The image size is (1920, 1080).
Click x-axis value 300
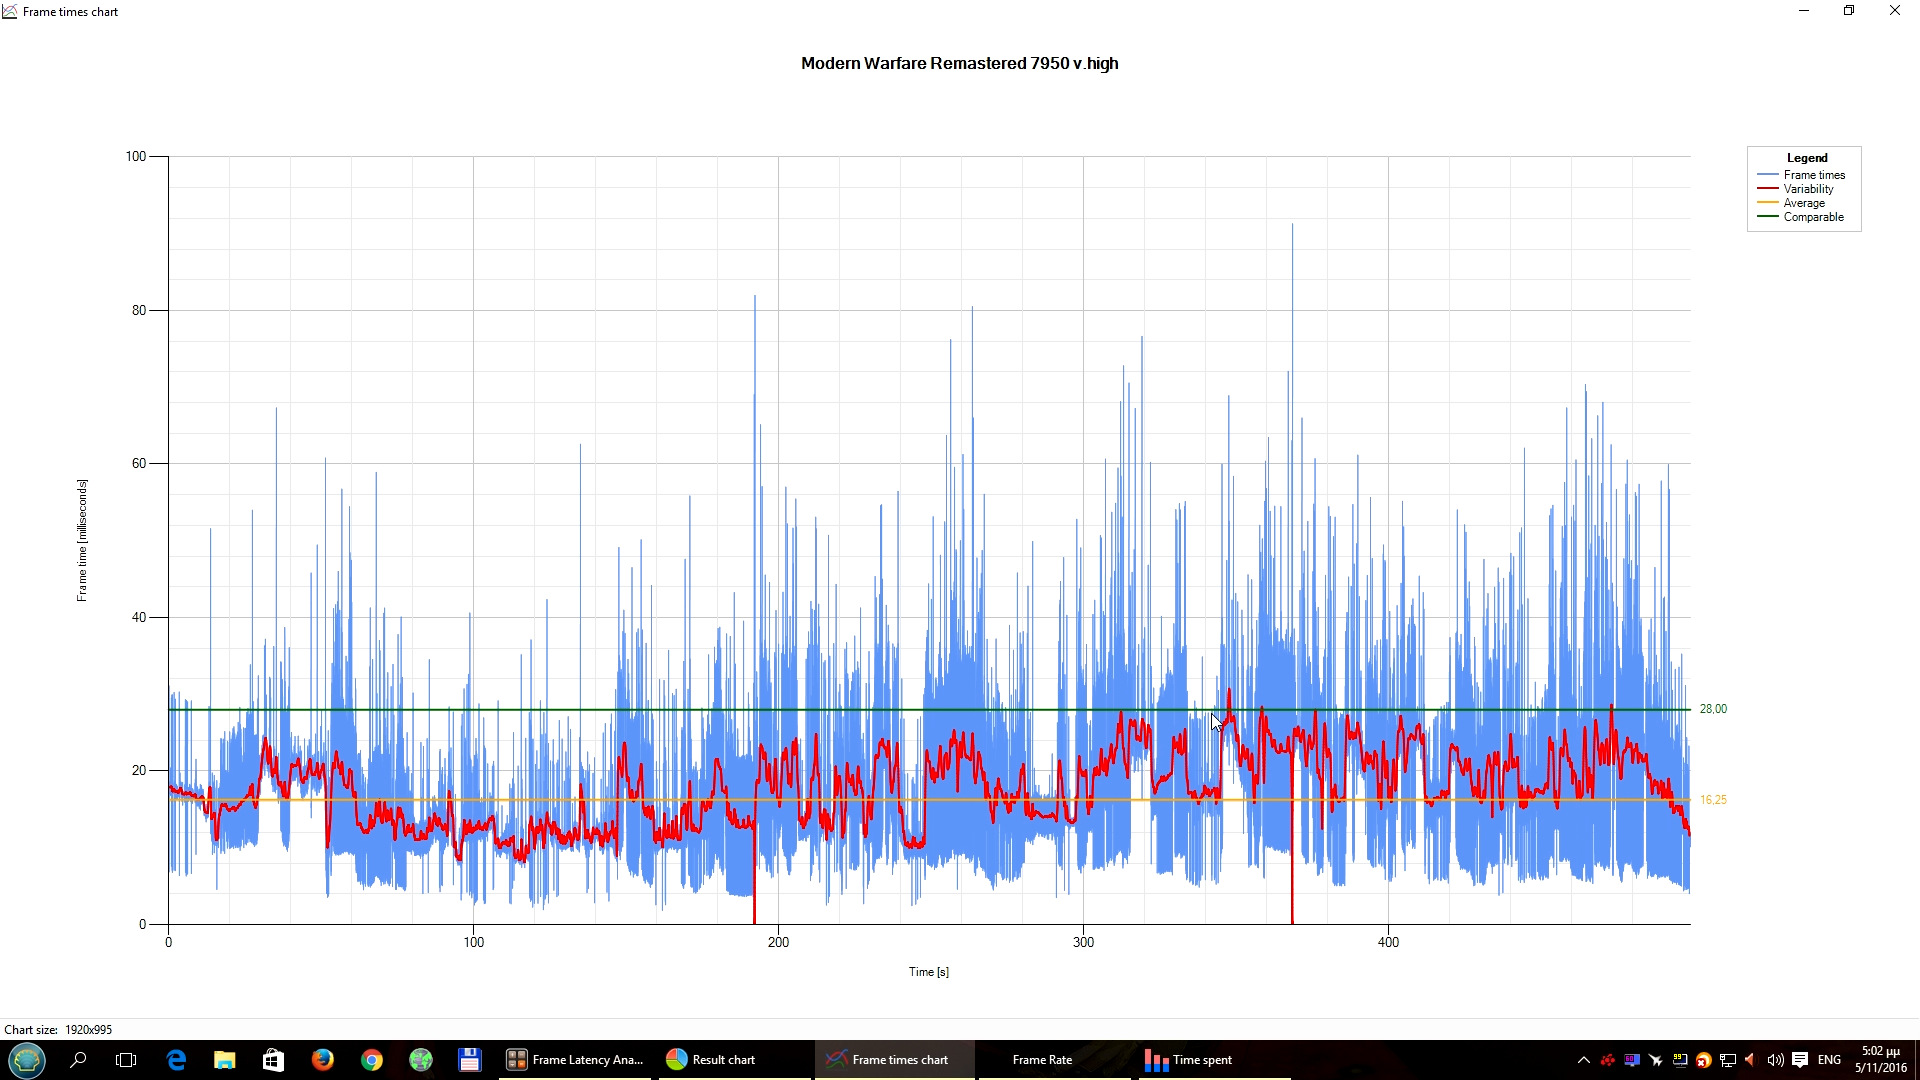(1083, 942)
